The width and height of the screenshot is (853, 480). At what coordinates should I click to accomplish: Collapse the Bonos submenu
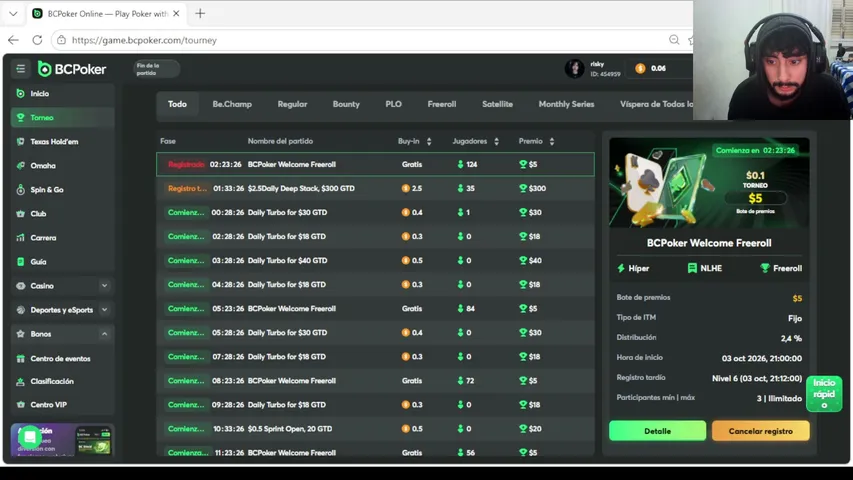[x=104, y=334]
